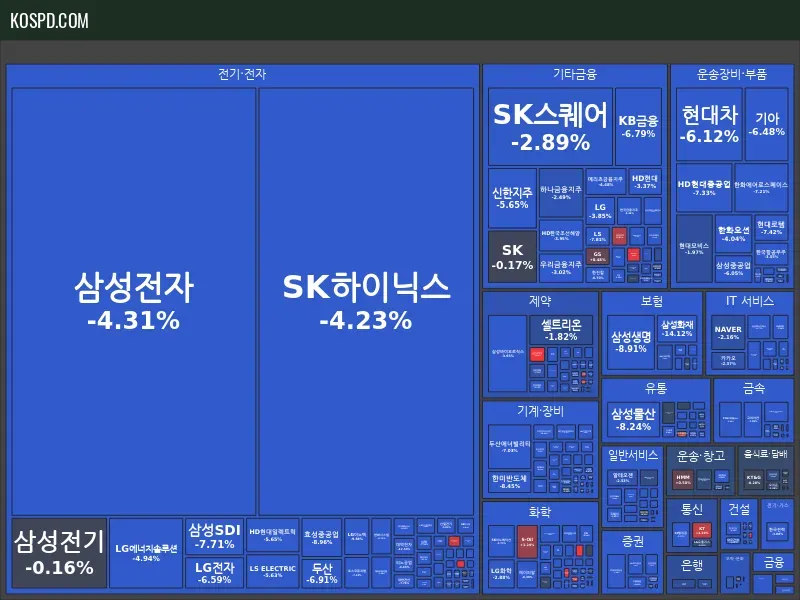Viewport: 800px width, 600px height.
Task: Click the 제약 sector header
Action: click(x=540, y=301)
